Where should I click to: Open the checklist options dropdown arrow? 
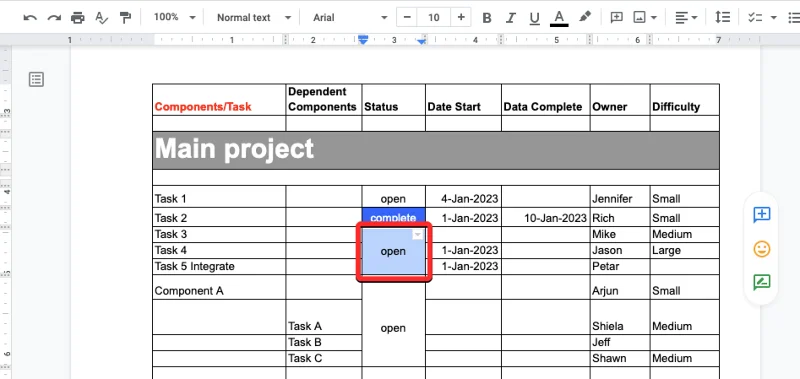tap(774, 18)
